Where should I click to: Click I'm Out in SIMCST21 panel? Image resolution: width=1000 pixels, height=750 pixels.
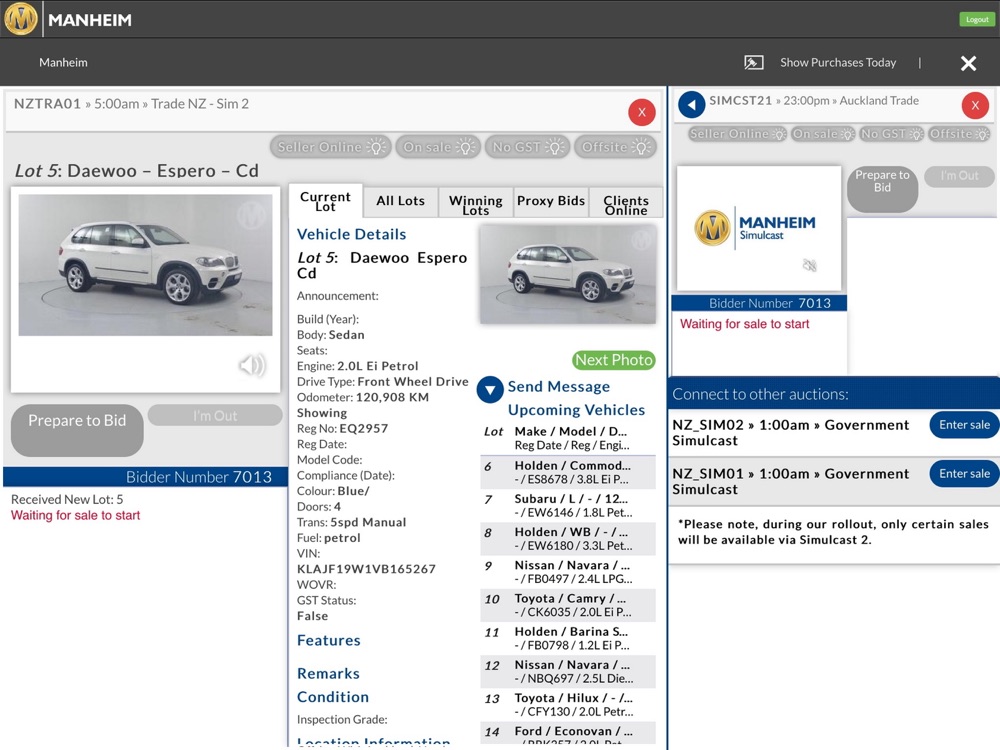959,176
